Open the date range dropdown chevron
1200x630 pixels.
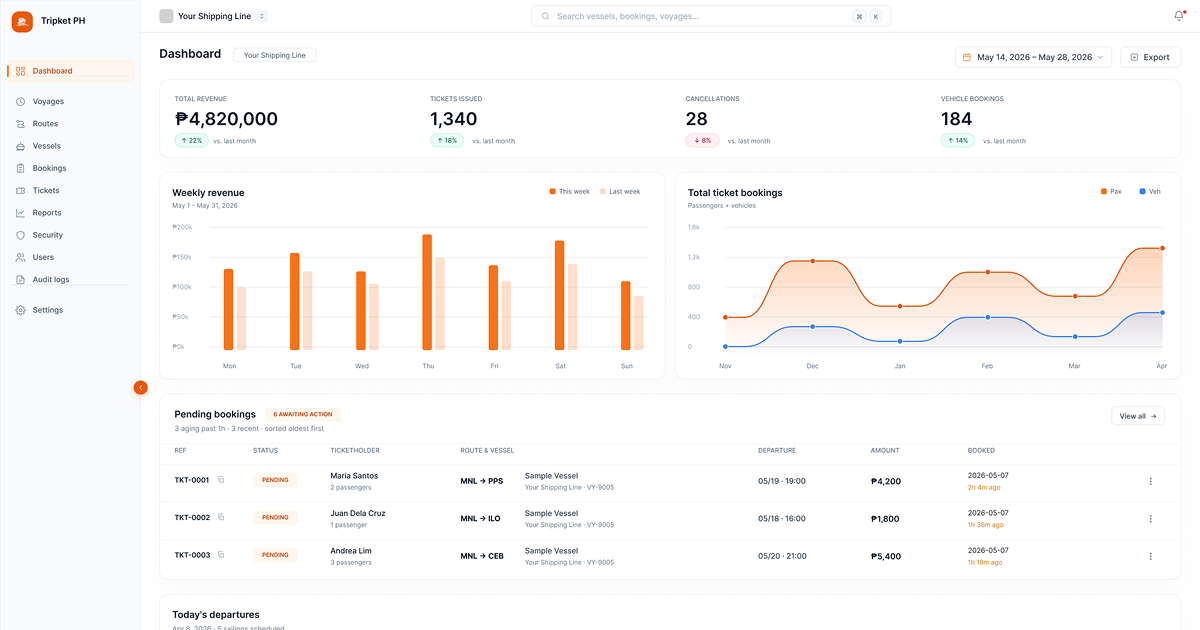1101,57
